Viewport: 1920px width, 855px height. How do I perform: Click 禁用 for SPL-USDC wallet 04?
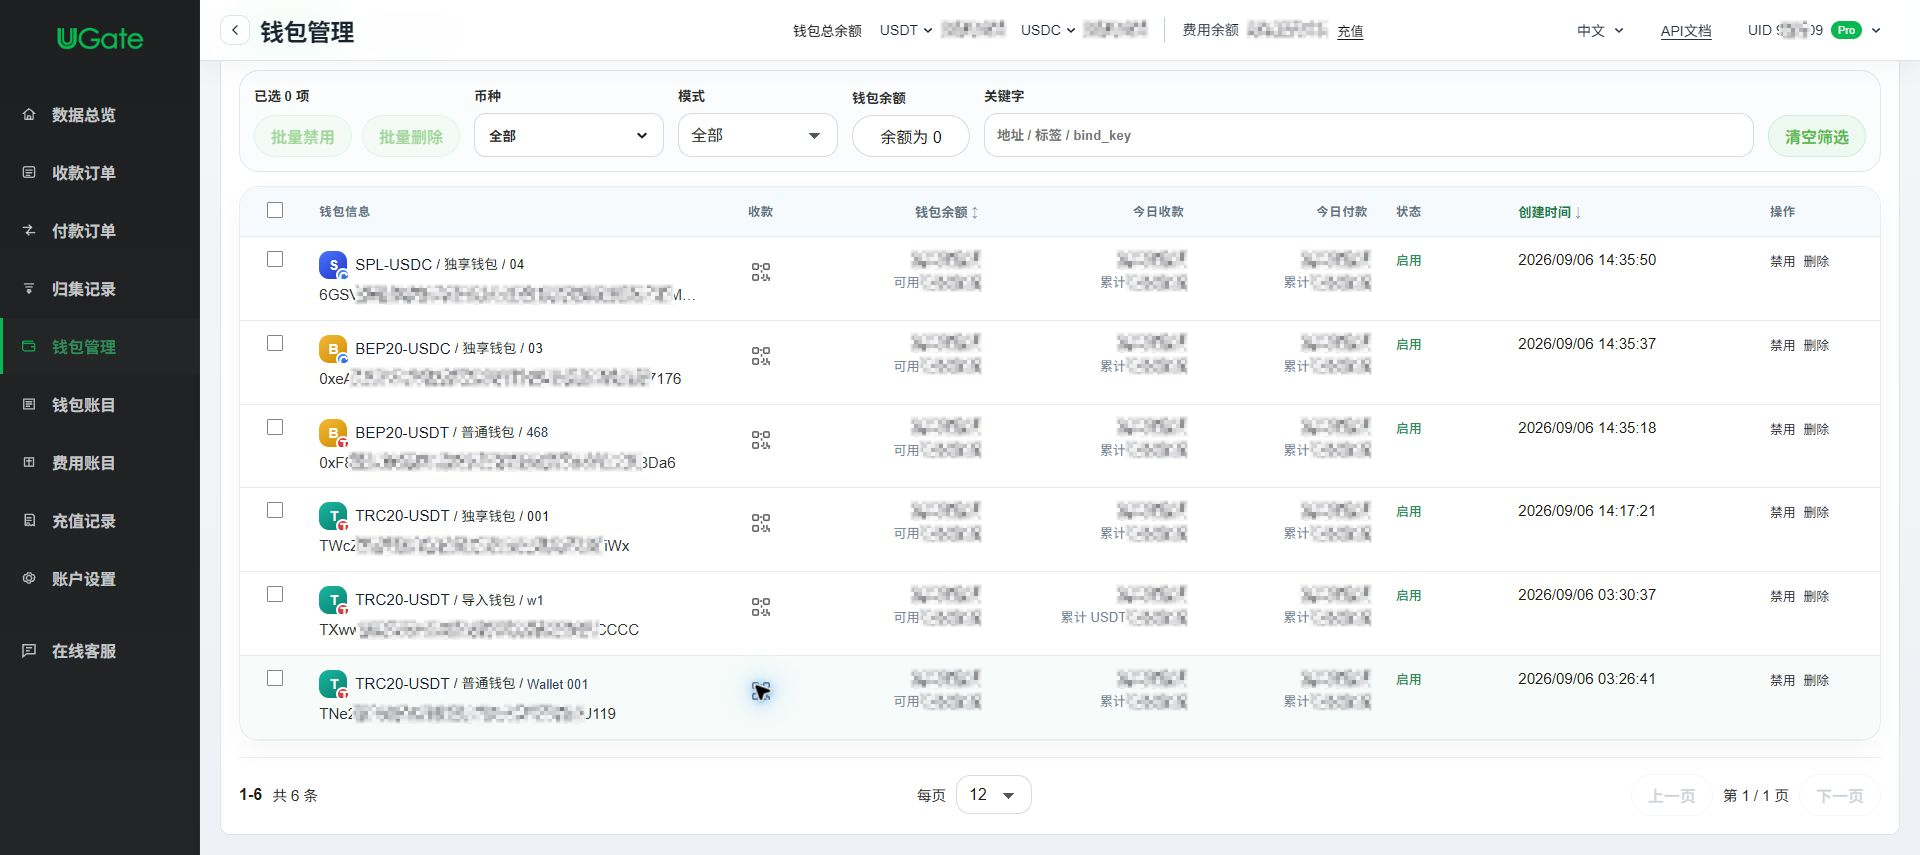click(x=1782, y=261)
